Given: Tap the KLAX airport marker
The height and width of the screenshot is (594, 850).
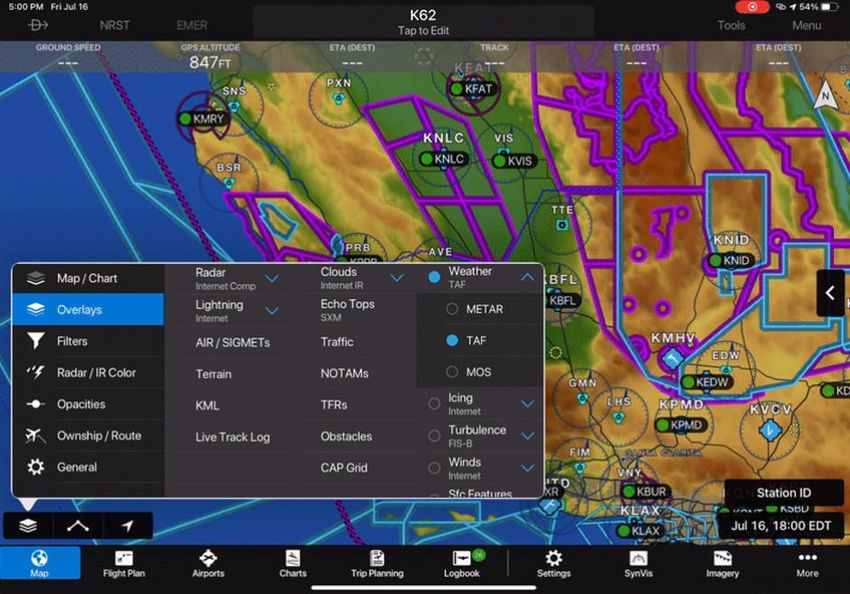Looking at the screenshot, I should (640, 531).
